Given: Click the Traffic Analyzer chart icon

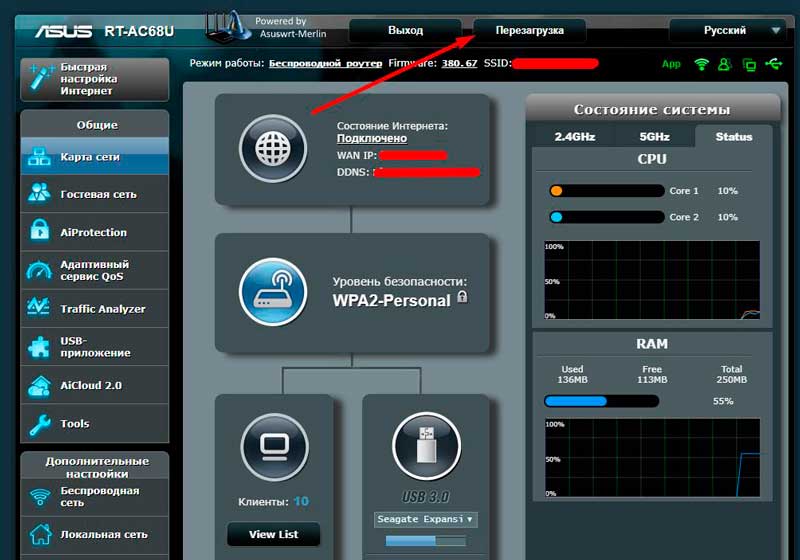Looking at the screenshot, I should point(39,308).
